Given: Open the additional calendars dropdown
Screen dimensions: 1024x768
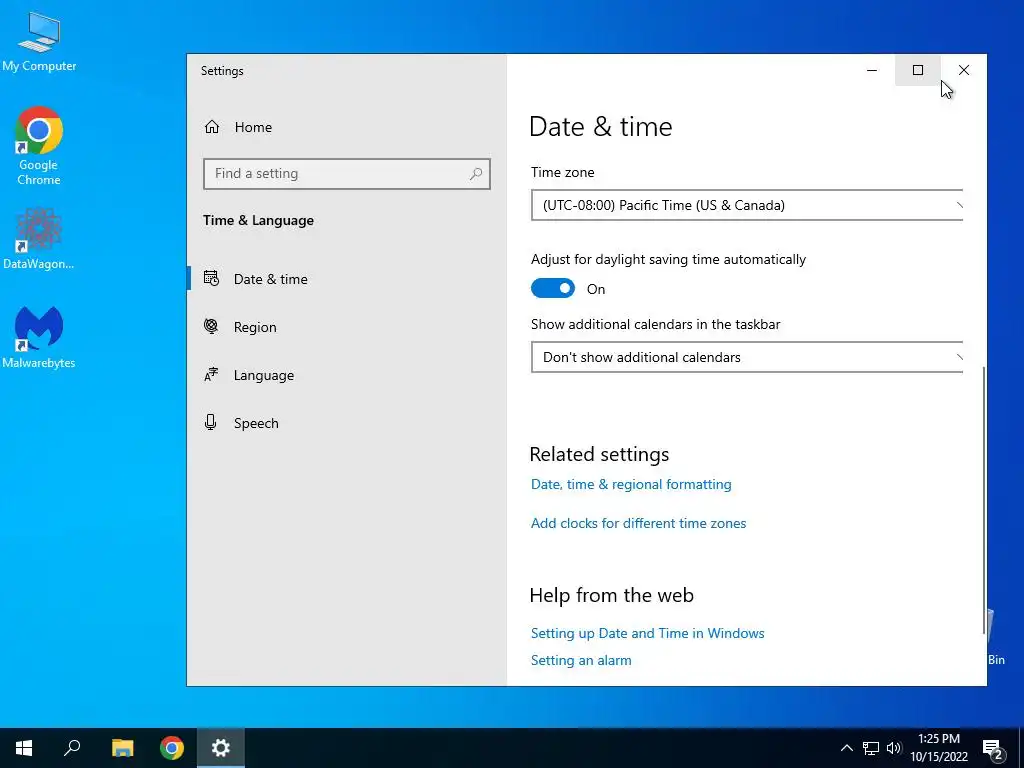Looking at the screenshot, I should tap(747, 357).
